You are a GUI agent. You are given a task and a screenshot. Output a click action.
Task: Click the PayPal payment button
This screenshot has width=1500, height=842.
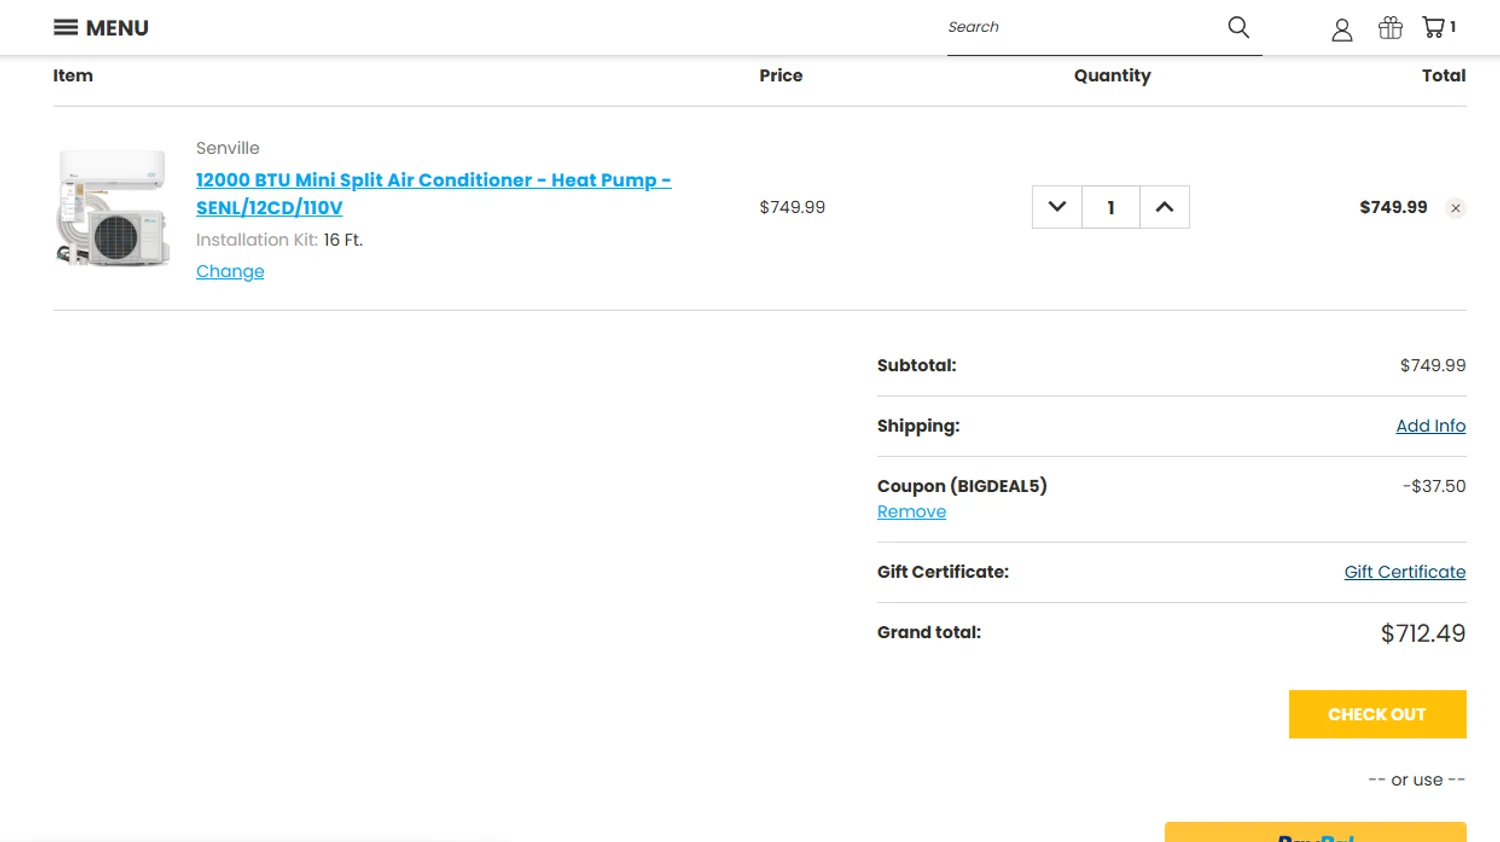click(x=1315, y=833)
